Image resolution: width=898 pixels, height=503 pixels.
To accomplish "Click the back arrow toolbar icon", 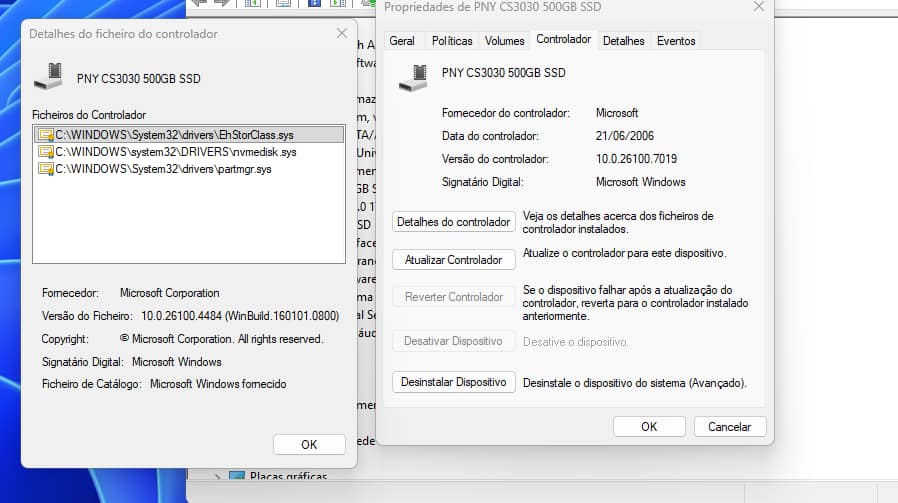I will 199,3.
